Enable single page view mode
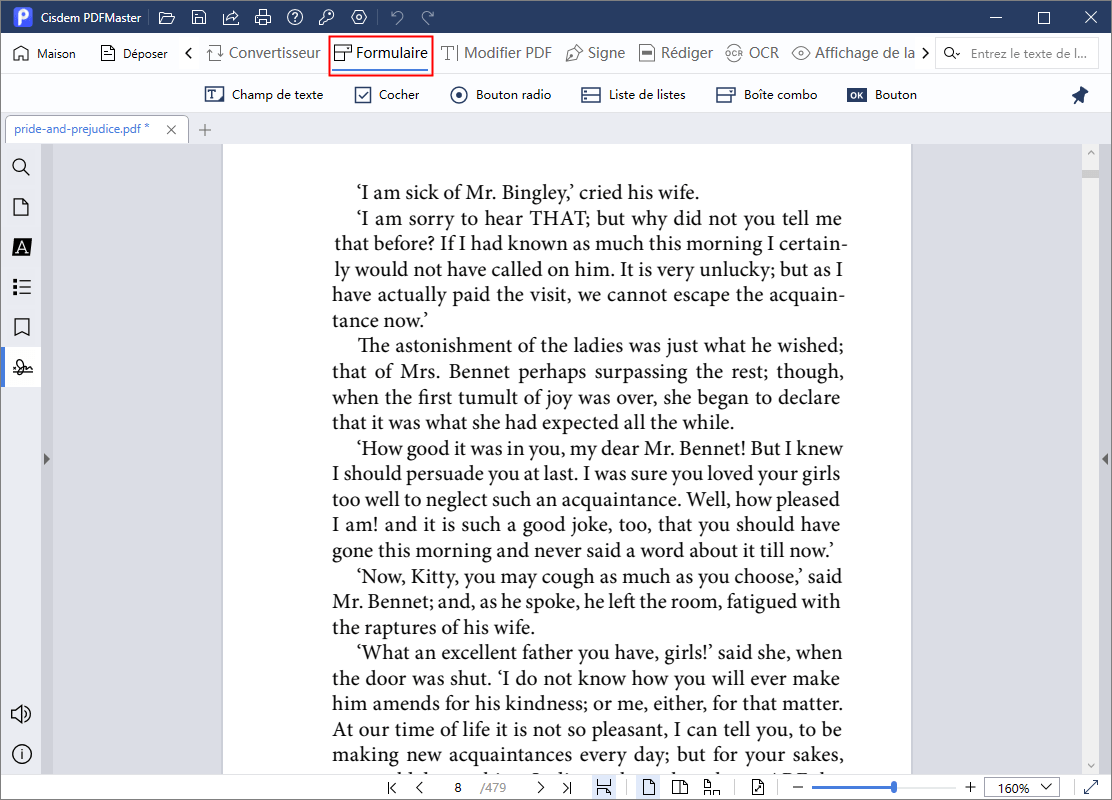This screenshot has height=800, width=1112. pyautogui.click(x=649, y=788)
